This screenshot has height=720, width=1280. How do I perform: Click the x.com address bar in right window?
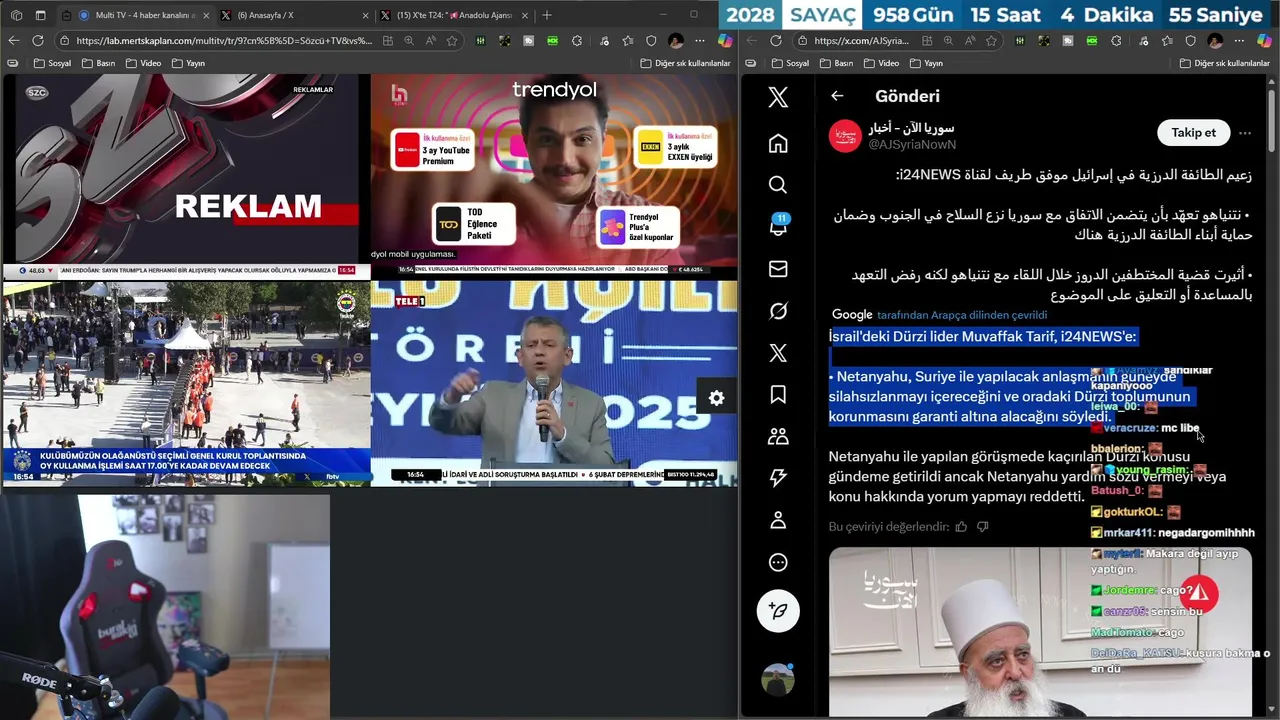(x=861, y=41)
